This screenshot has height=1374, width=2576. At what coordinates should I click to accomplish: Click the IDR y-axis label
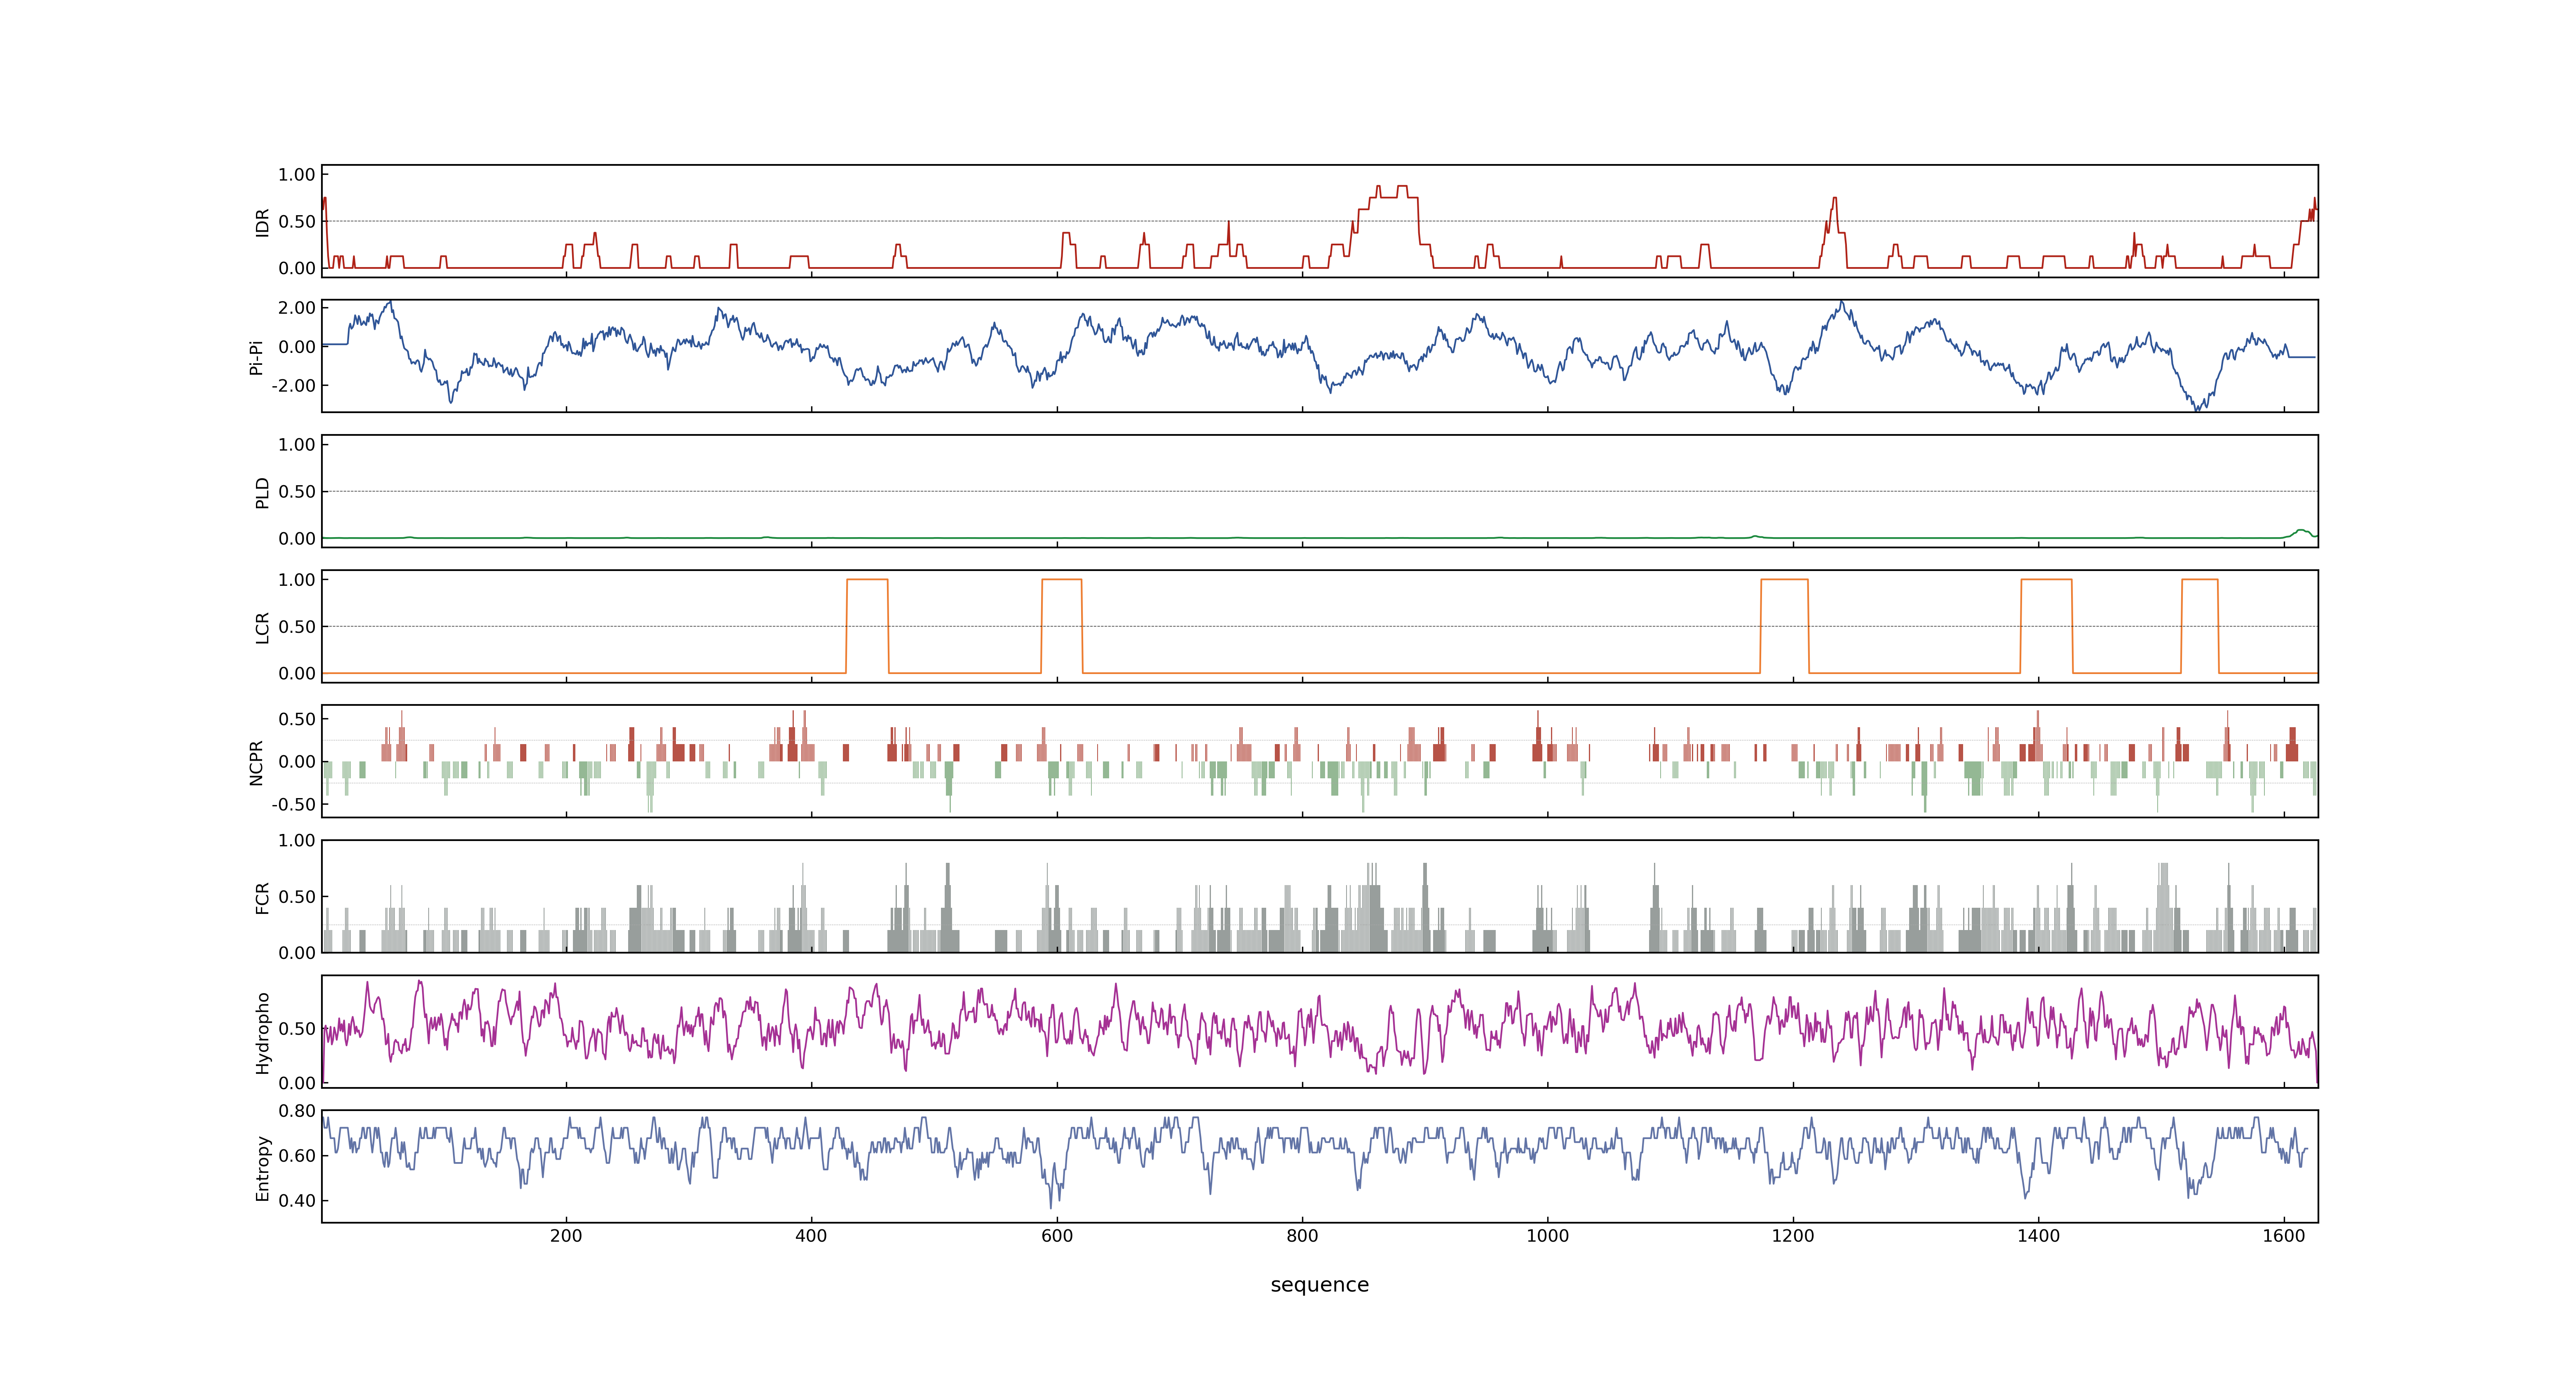point(262,222)
